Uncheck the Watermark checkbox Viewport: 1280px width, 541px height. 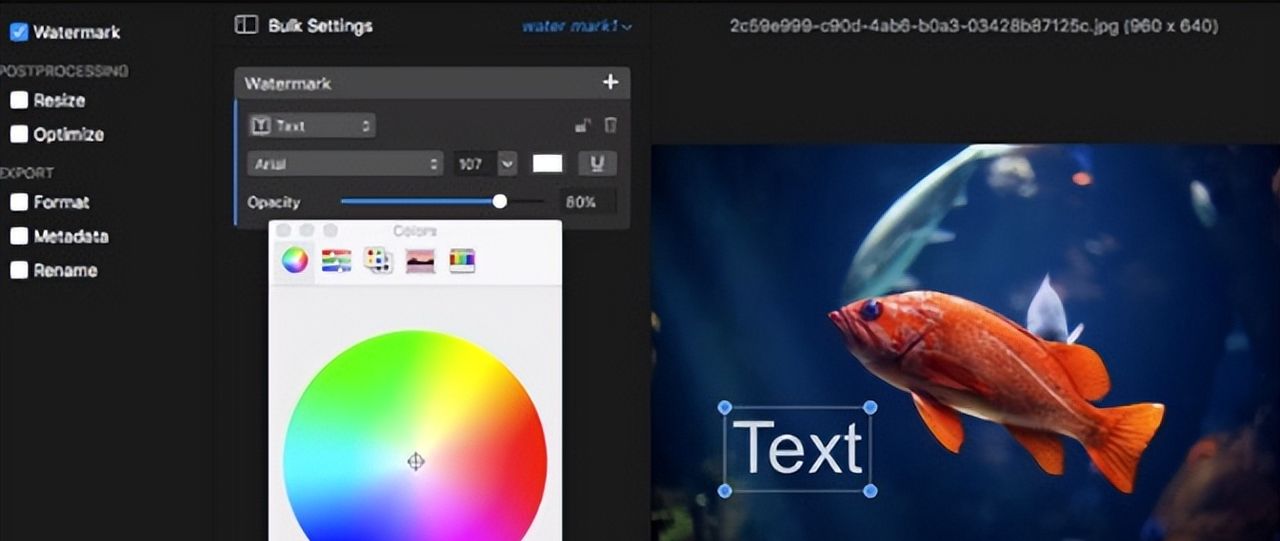(19, 32)
